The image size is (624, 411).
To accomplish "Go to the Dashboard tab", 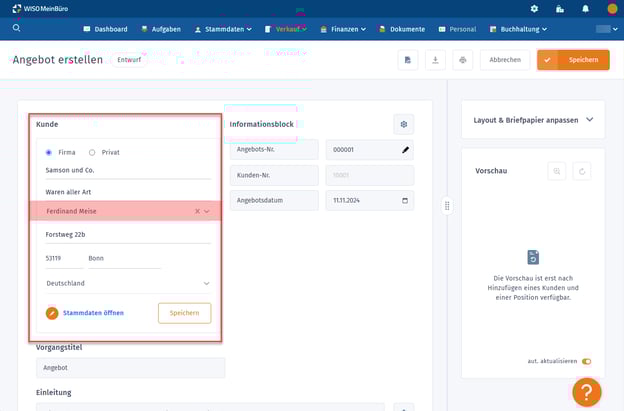I will point(105,29).
